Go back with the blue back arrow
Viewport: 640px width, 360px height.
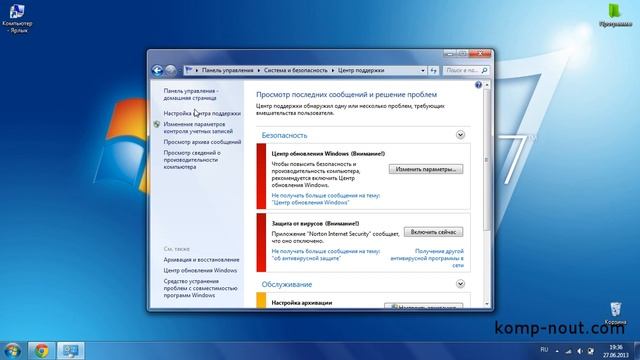[x=157, y=71]
